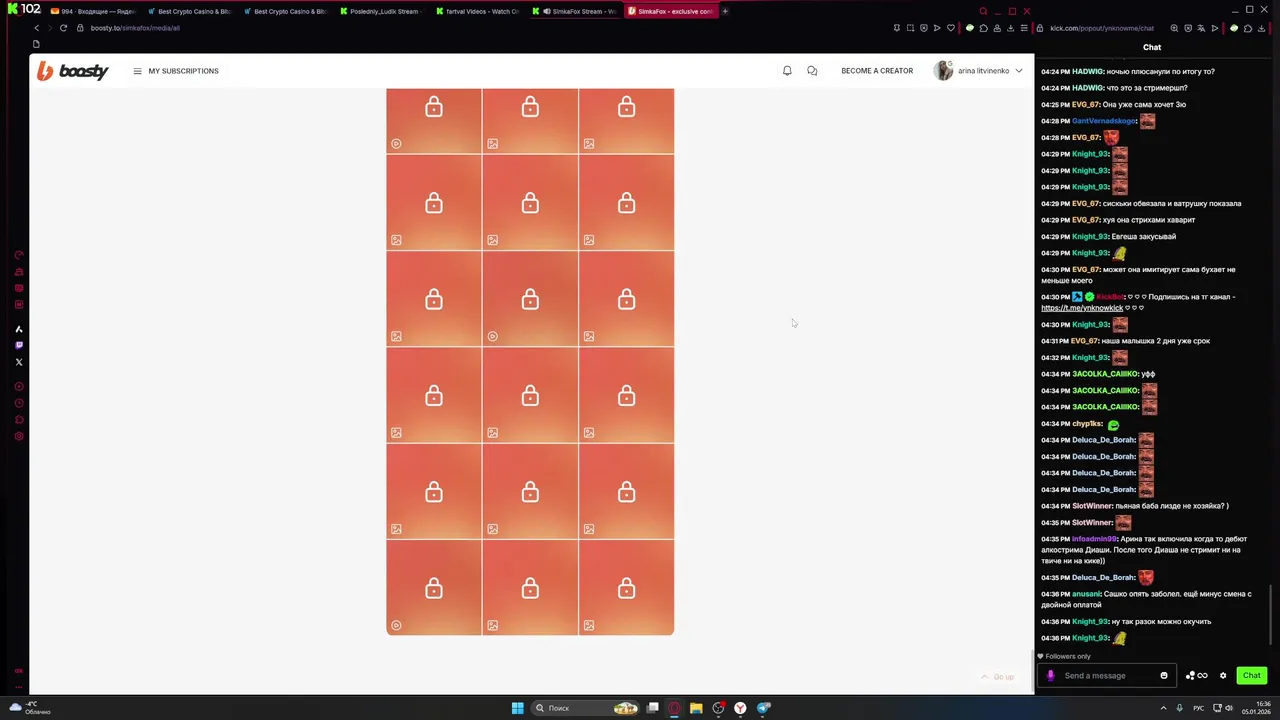Switch to the Входящие mail tab
Viewport: 1280px width, 720px height.
(92, 11)
